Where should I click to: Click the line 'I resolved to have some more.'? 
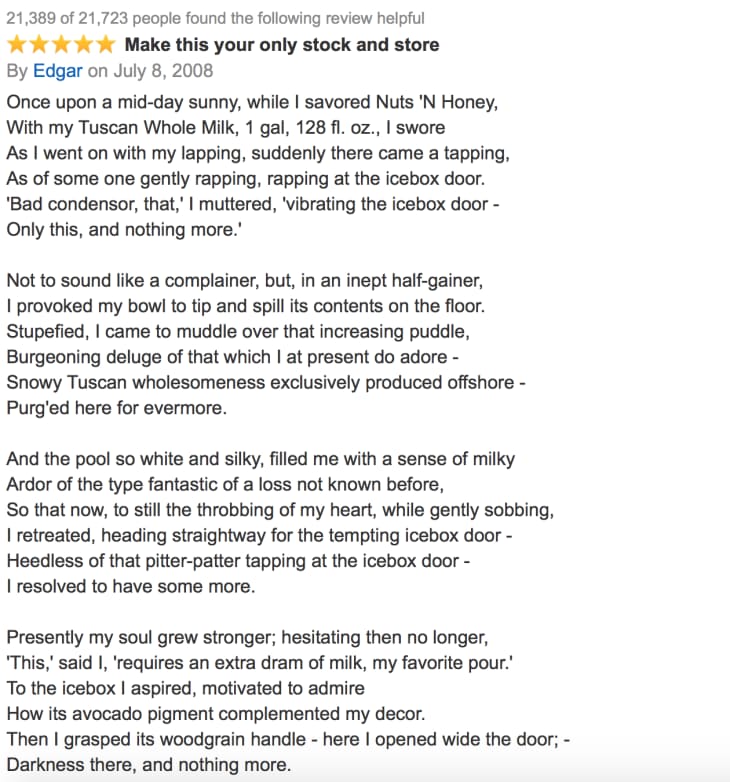click(130, 587)
